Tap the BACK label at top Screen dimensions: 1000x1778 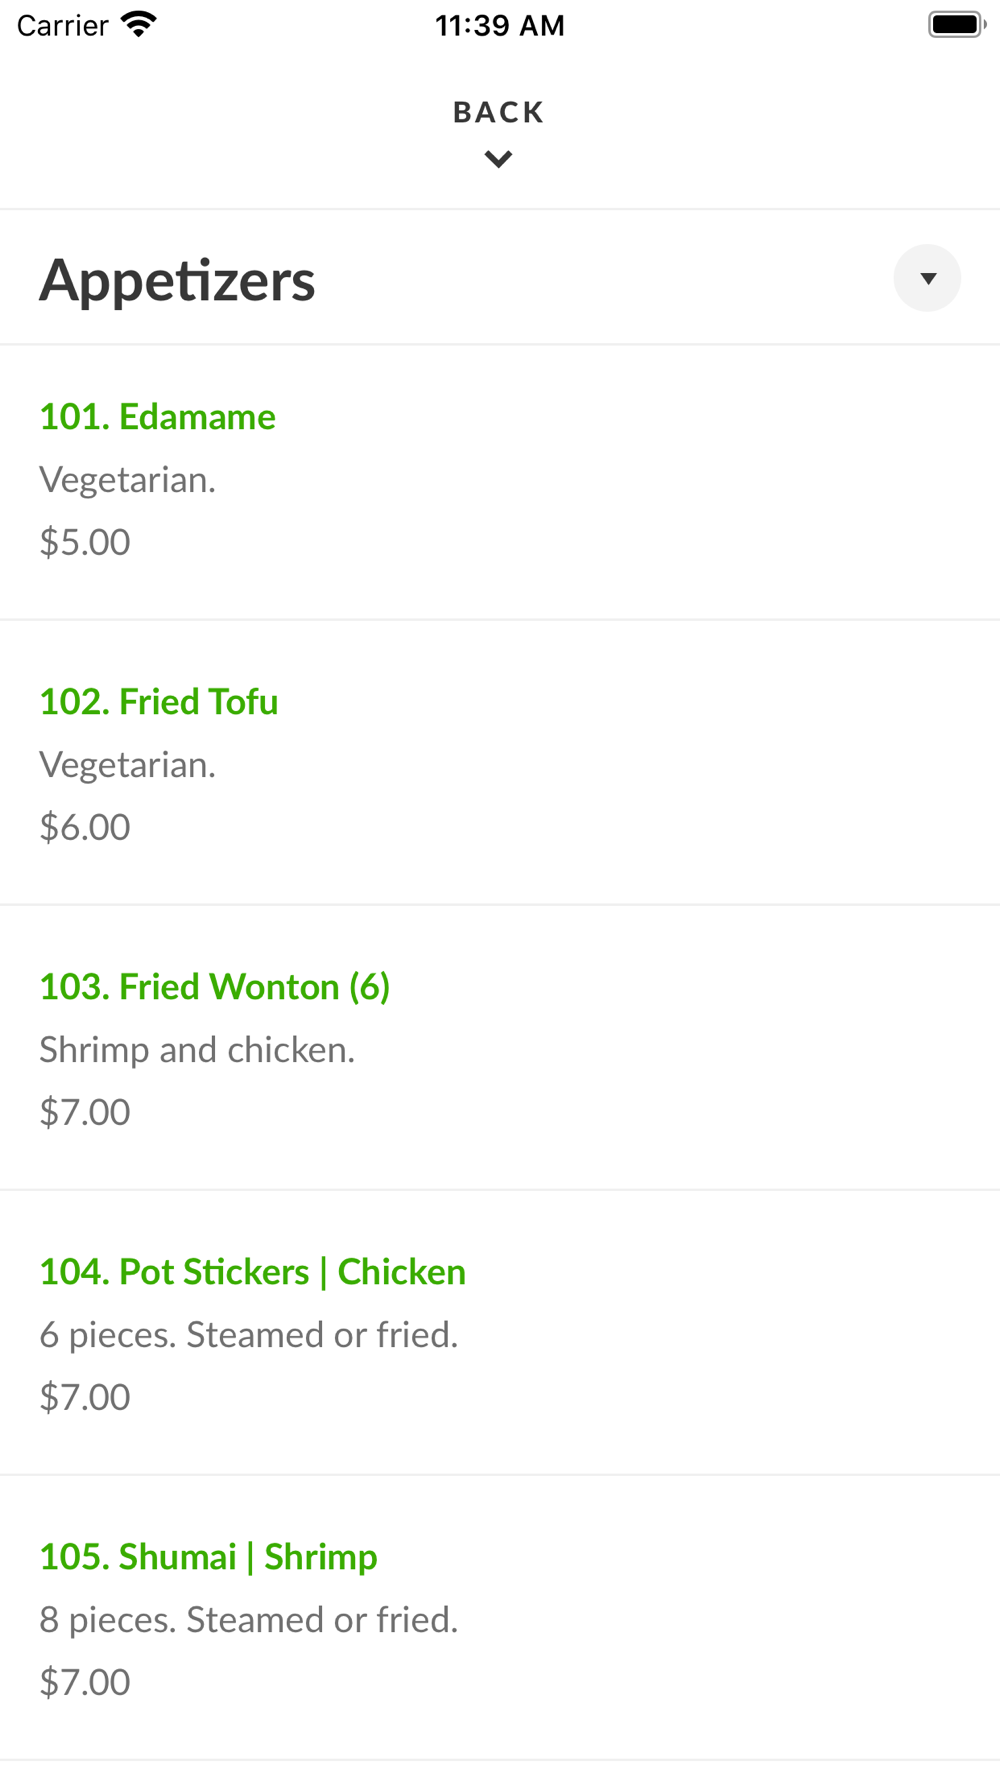click(x=499, y=112)
